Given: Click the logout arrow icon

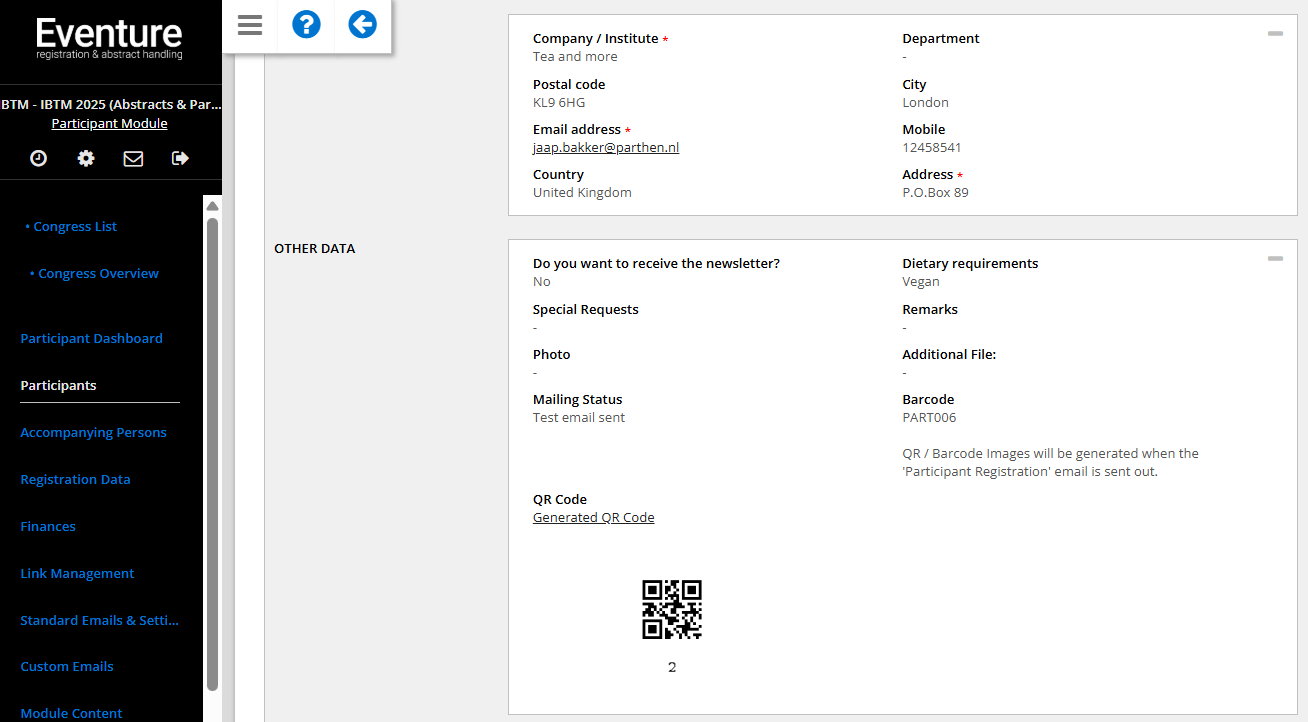Looking at the screenshot, I should [x=180, y=158].
